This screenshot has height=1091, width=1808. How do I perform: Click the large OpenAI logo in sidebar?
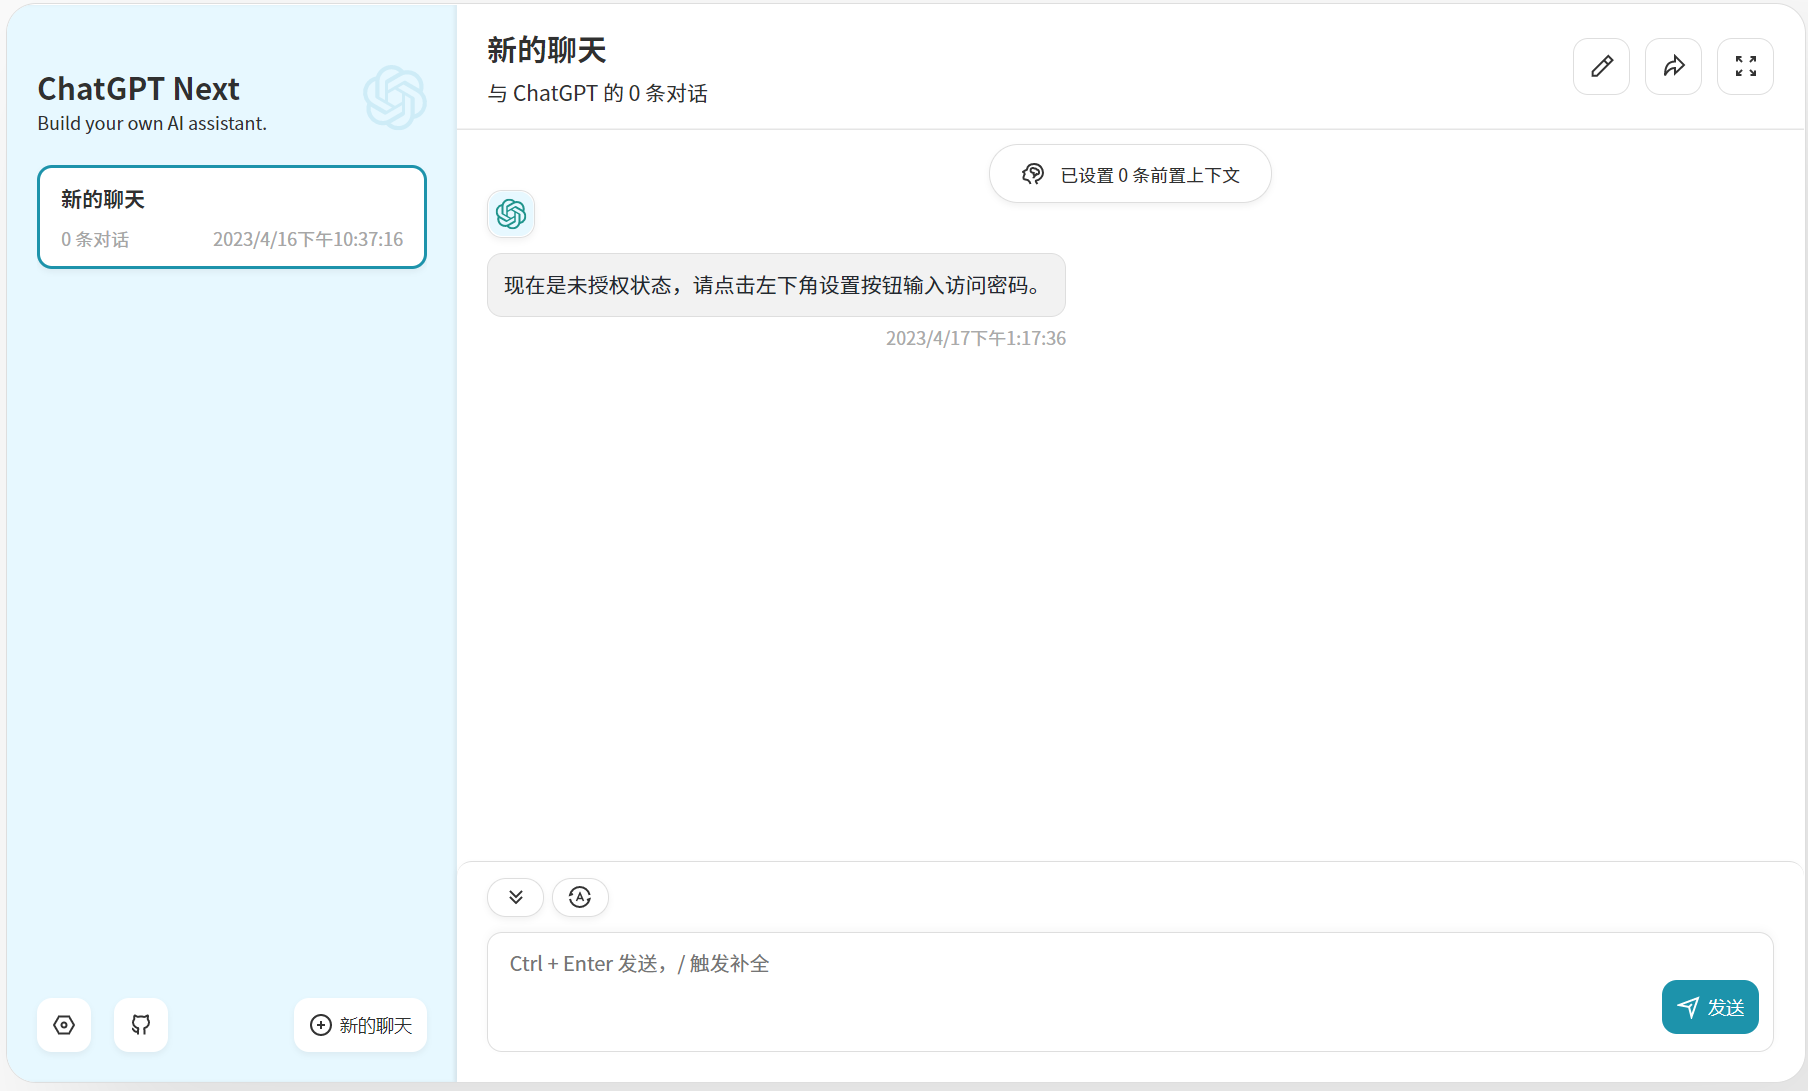pyautogui.click(x=395, y=97)
